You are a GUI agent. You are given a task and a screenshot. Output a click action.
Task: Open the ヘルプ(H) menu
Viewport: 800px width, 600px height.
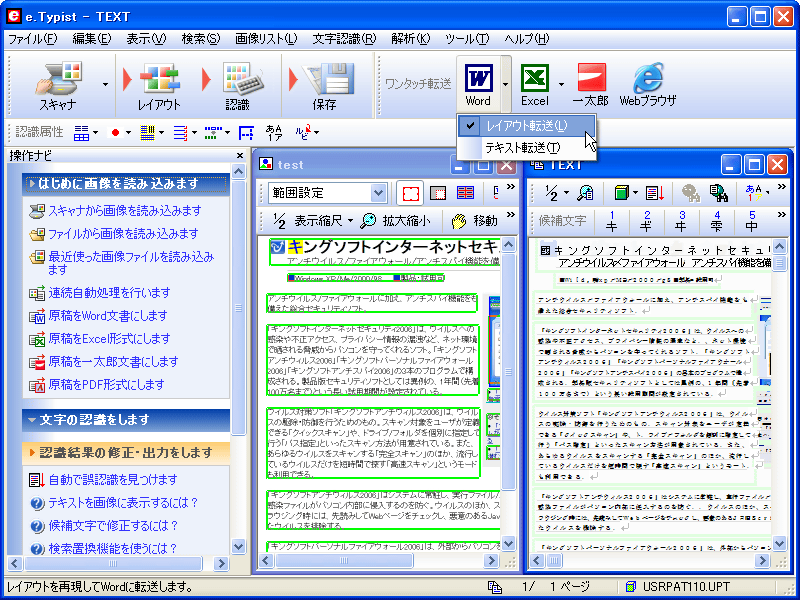[x=527, y=39]
